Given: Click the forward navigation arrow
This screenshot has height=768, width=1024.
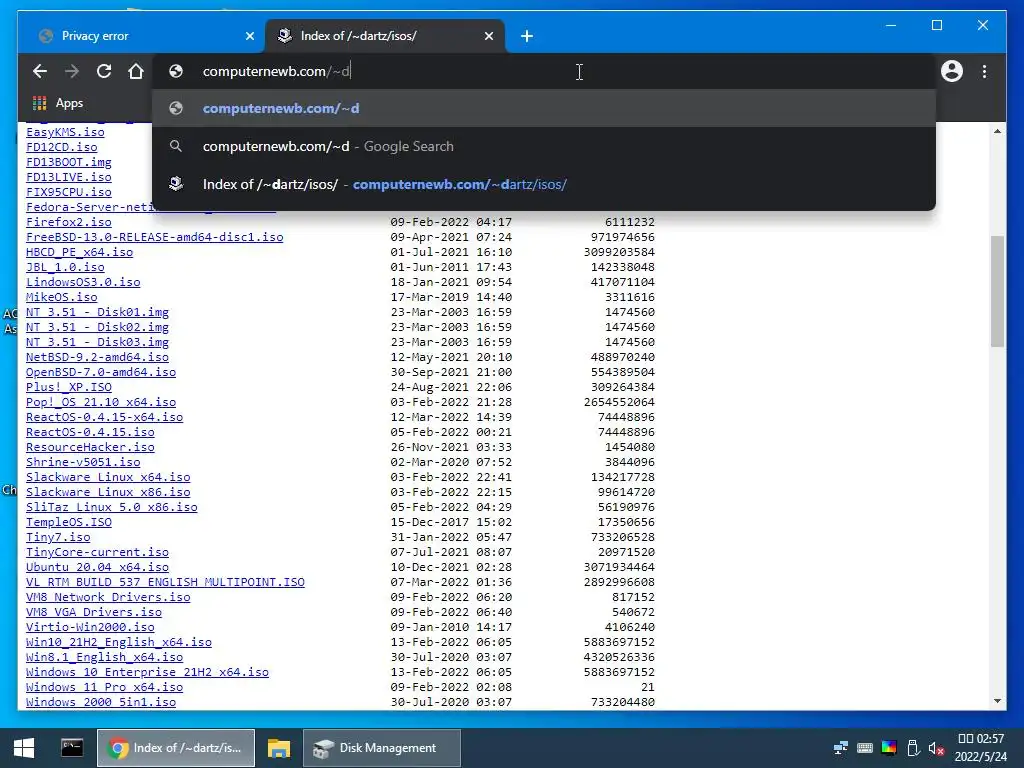Looking at the screenshot, I should 72,71.
